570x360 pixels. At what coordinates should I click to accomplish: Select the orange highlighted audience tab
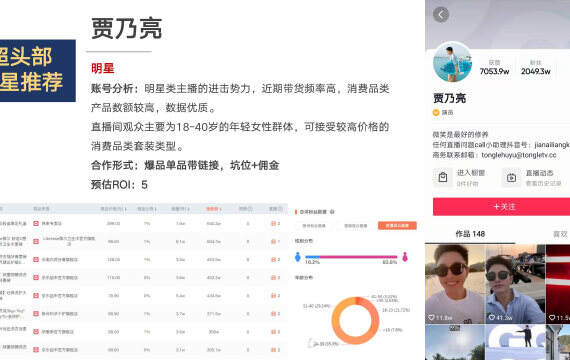397,226
